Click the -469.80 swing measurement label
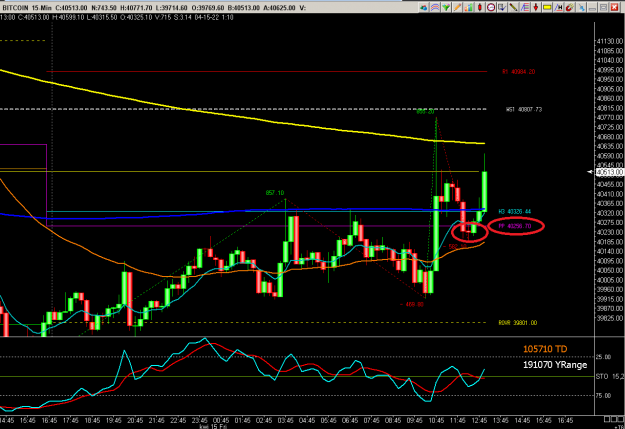Screen dimensions: 625x429 click(412, 304)
